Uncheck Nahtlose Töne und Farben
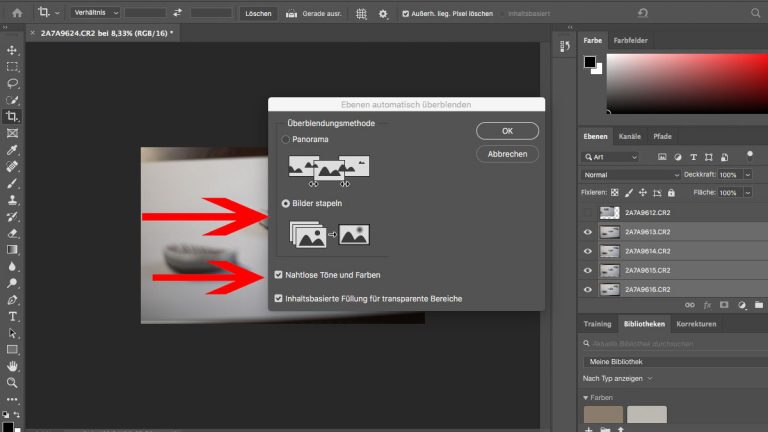 click(279, 274)
